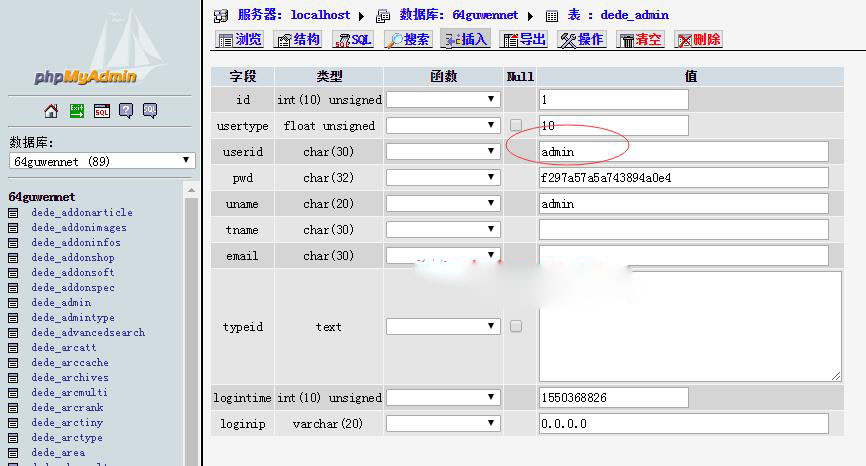Click the database icon before 64guwennet breadcrumb
This screenshot has height=466, width=866.
point(383,16)
